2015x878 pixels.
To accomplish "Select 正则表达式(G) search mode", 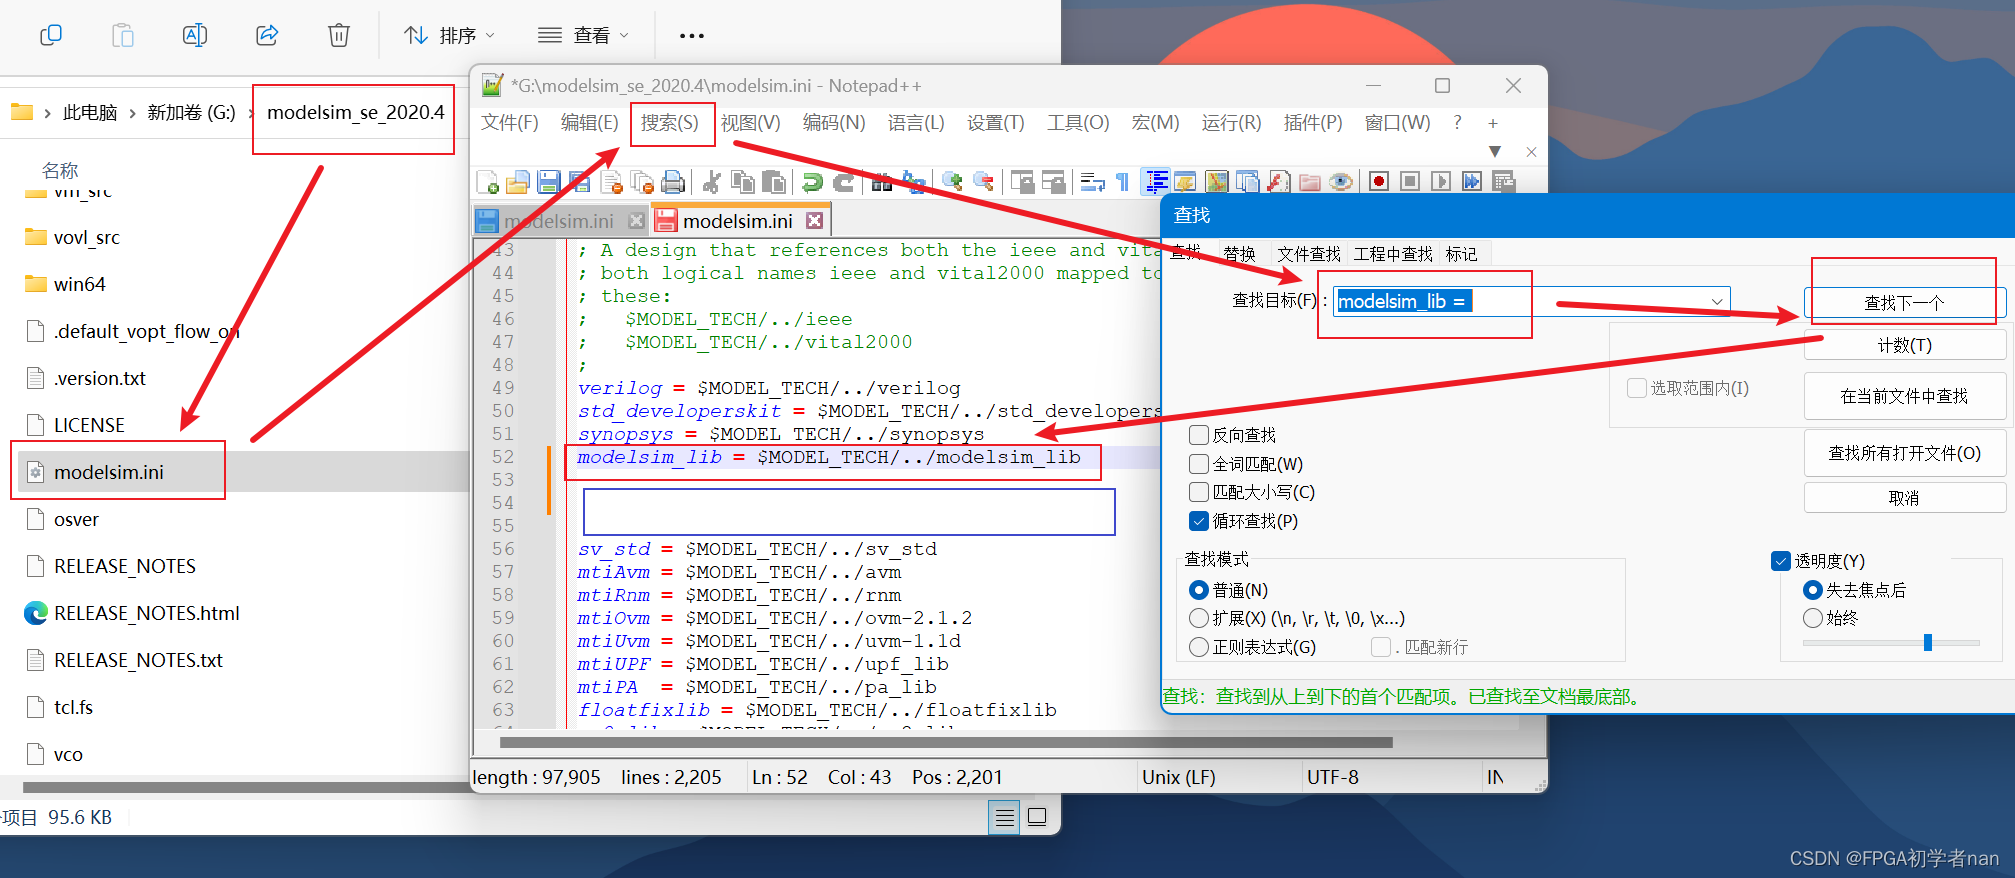I will tap(1199, 647).
